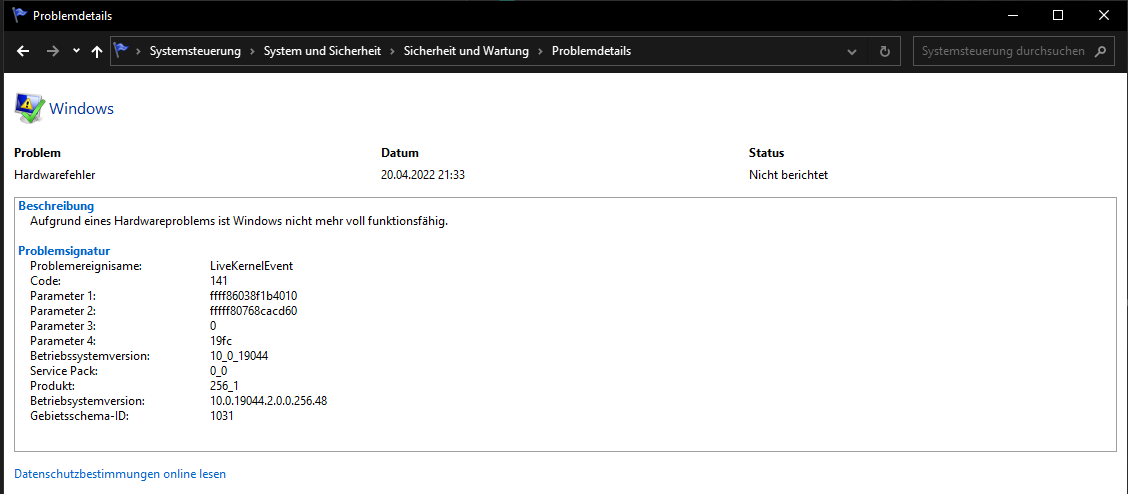Click the Windows heading text
This screenshot has width=1128, height=494.
81,109
